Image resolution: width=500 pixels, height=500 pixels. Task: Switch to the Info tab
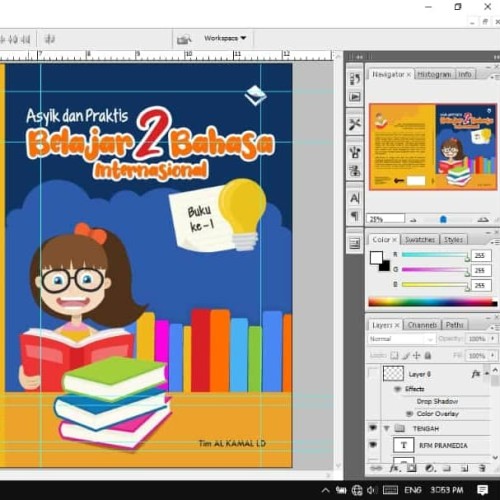[x=465, y=74]
